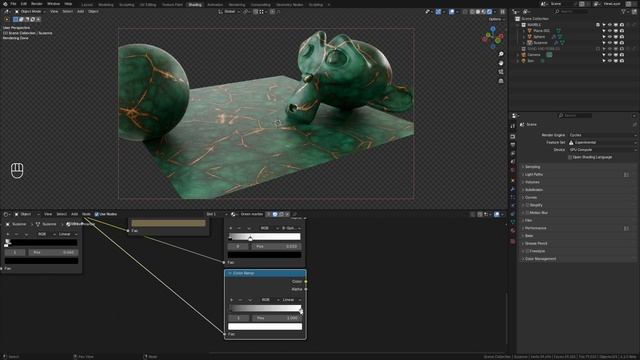
Task: Toggle the Open Shading Language checkbox
Action: point(570,157)
